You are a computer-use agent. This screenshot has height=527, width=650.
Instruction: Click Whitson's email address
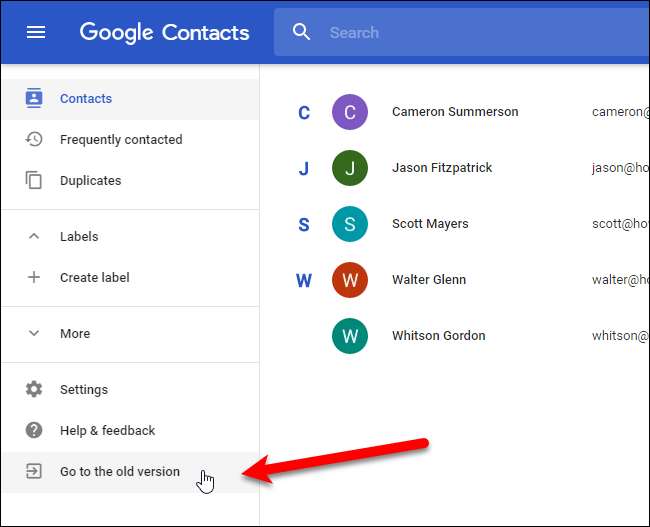(620, 335)
